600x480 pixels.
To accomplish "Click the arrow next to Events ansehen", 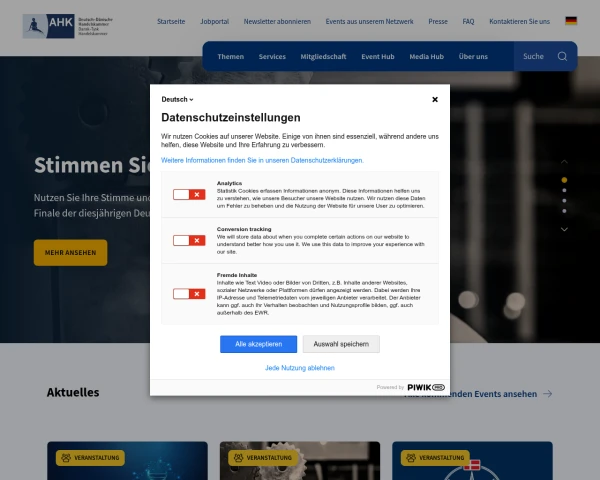I will pos(548,394).
